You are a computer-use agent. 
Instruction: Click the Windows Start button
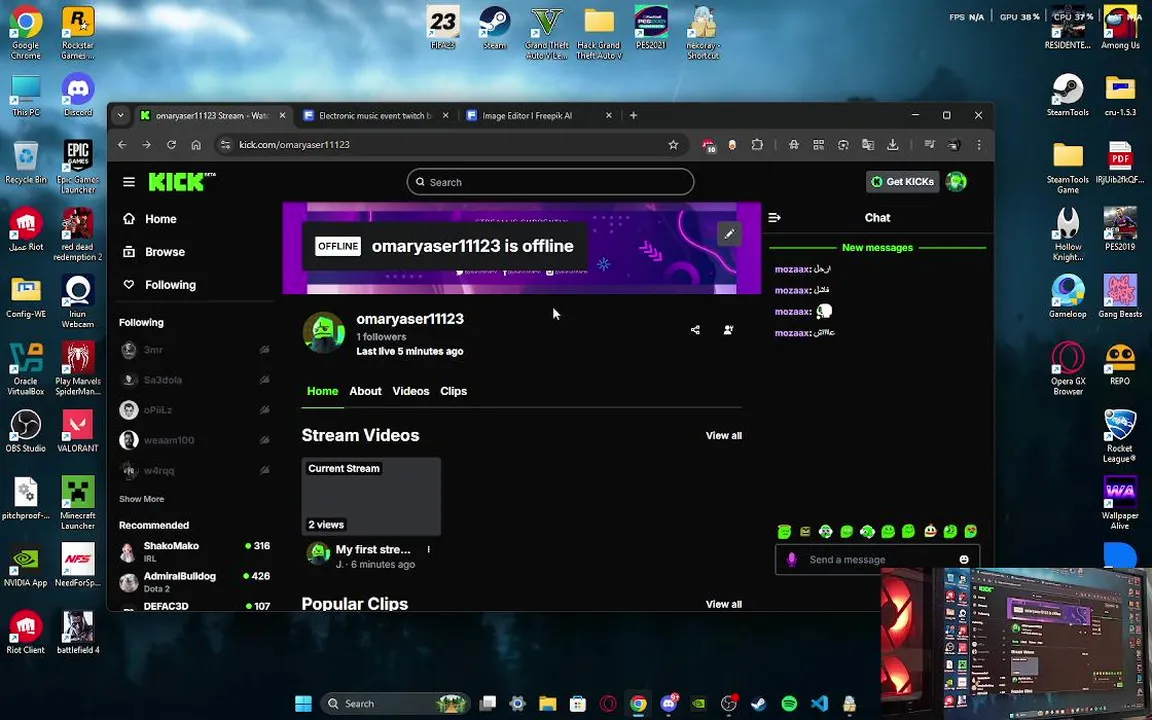[x=303, y=704]
